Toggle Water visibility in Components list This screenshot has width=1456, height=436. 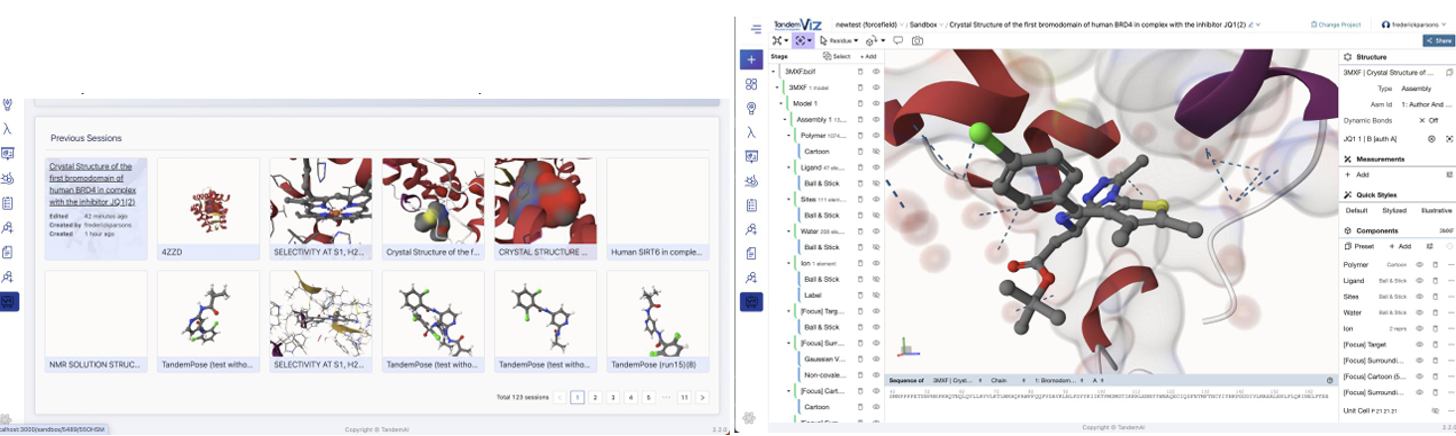(1419, 313)
